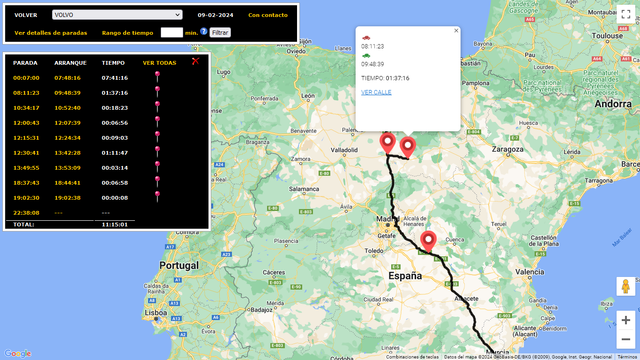Click the PARADA column header
Viewport: 640px width, 360px height.
coord(25,63)
